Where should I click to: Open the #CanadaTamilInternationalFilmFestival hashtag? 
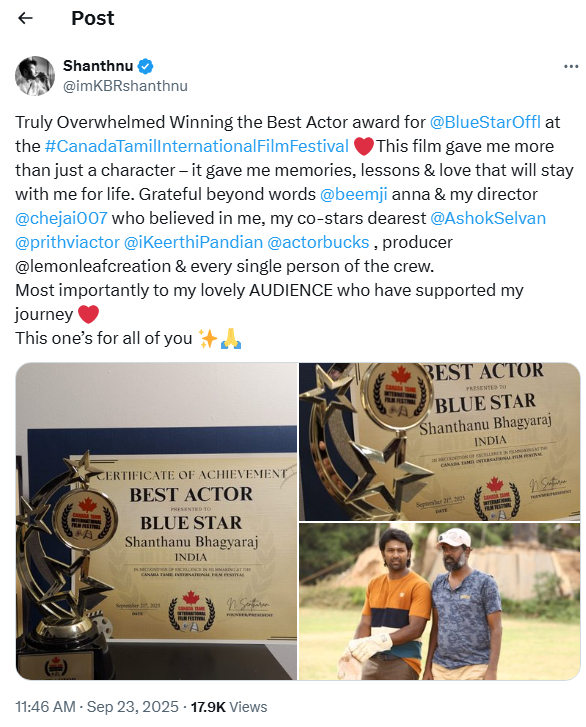pos(197,146)
